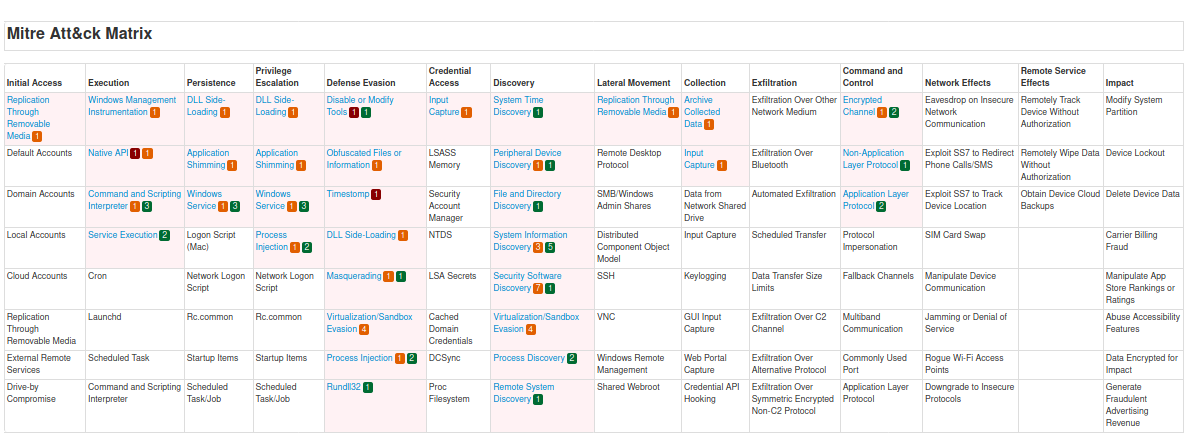Select the External Remote Services cell
Image resolution: width=1194 pixels, height=439 pixels.
[43, 364]
